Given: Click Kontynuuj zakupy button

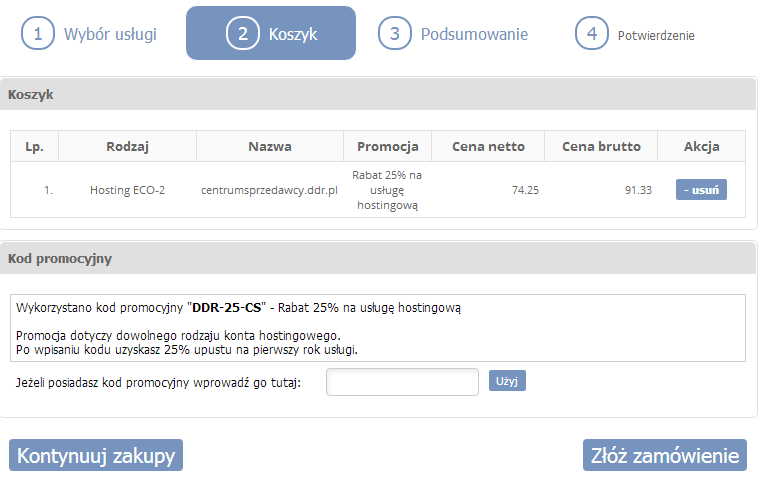Looking at the screenshot, I should pos(96,455).
